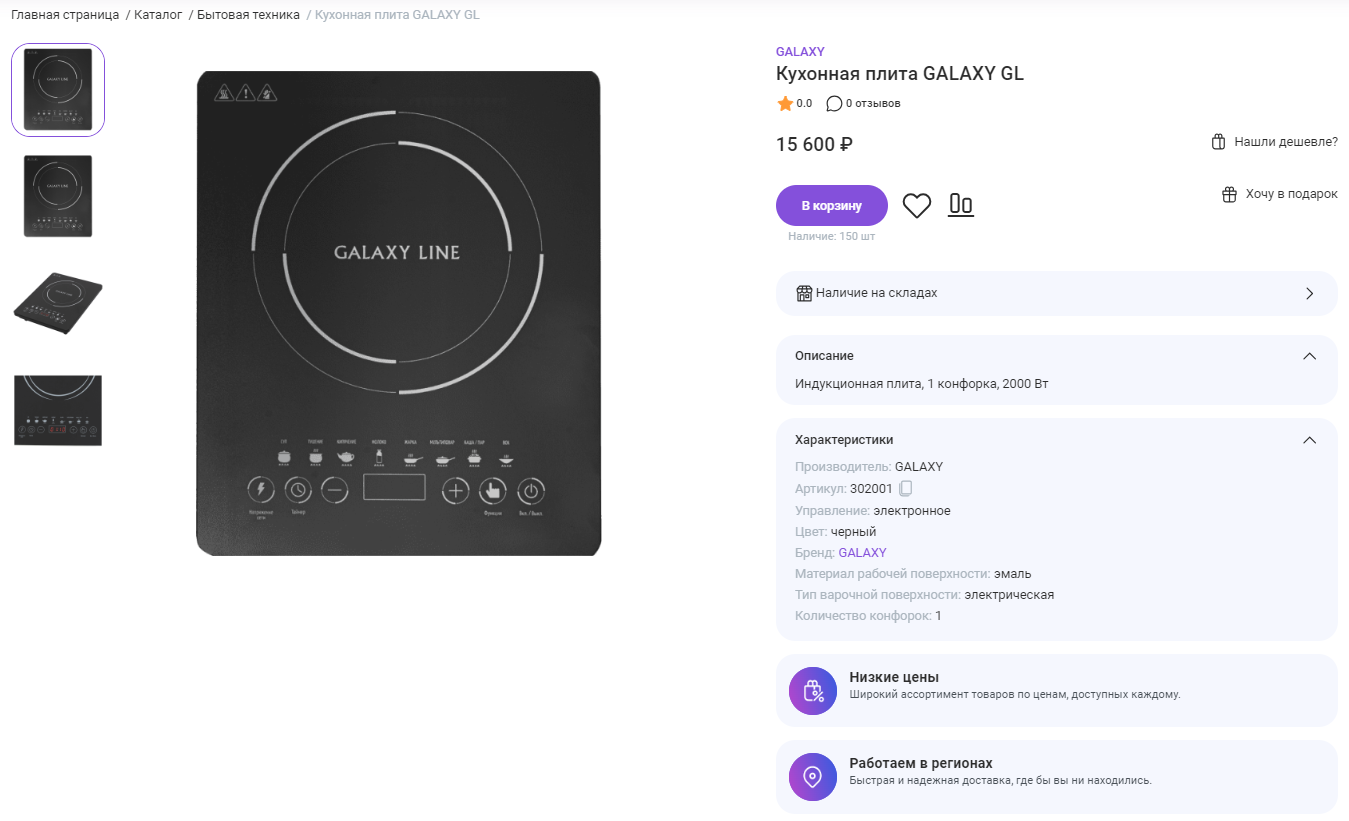Click the Работаем в регионах heading
1349x821 pixels.
coord(921,763)
